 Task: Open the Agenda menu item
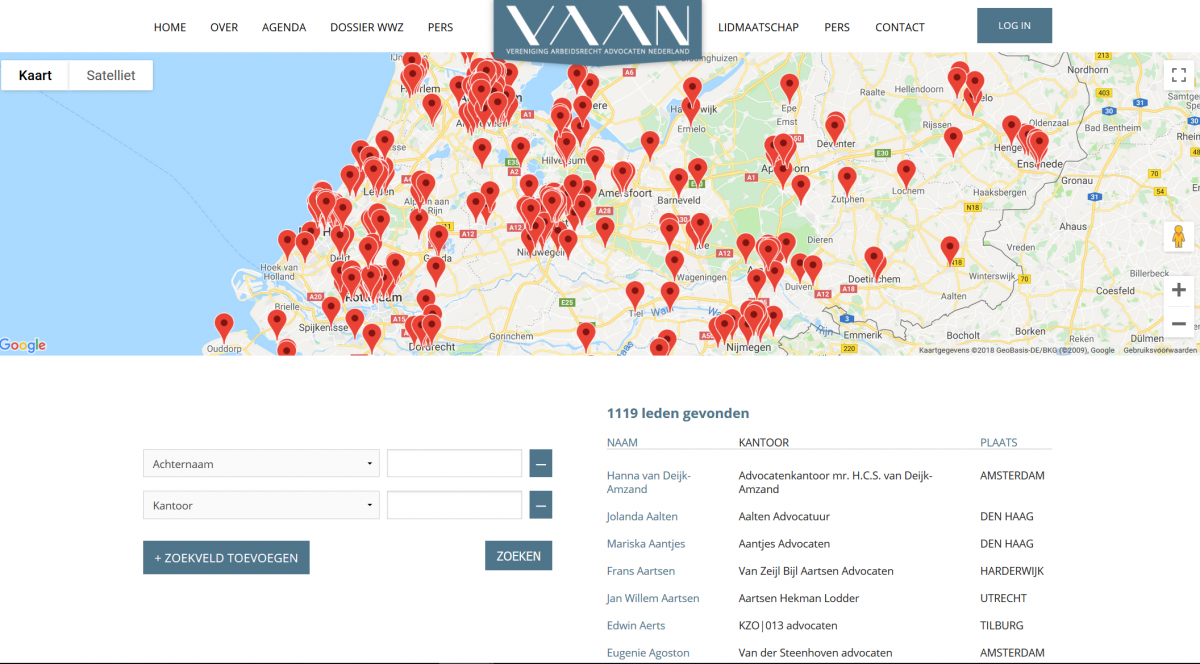(x=284, y=27)
